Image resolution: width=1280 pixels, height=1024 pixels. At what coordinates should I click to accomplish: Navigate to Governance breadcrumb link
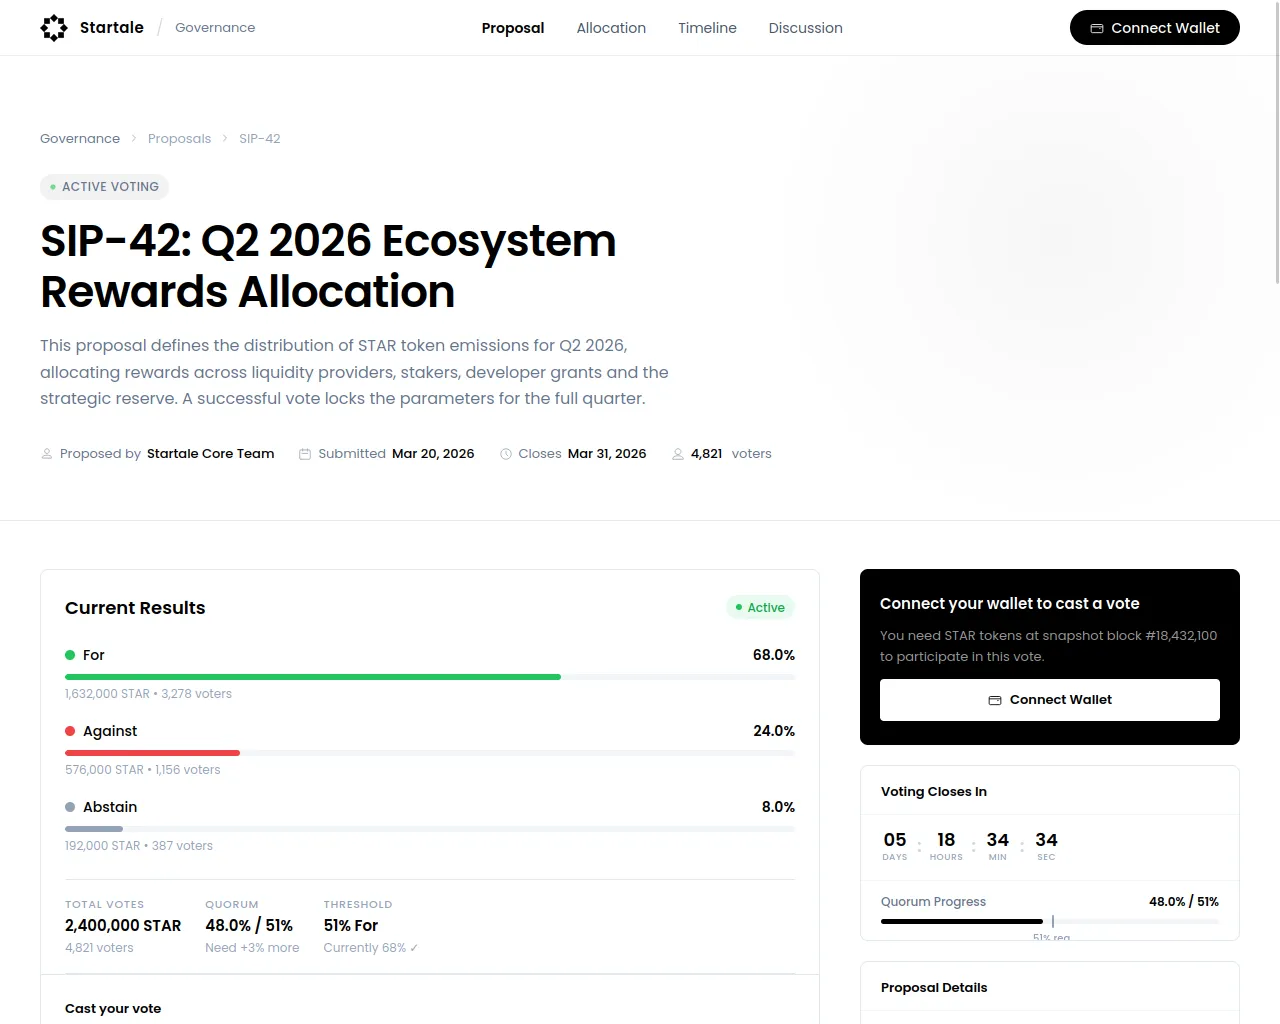pyautogui.click(x=80, y=139)
